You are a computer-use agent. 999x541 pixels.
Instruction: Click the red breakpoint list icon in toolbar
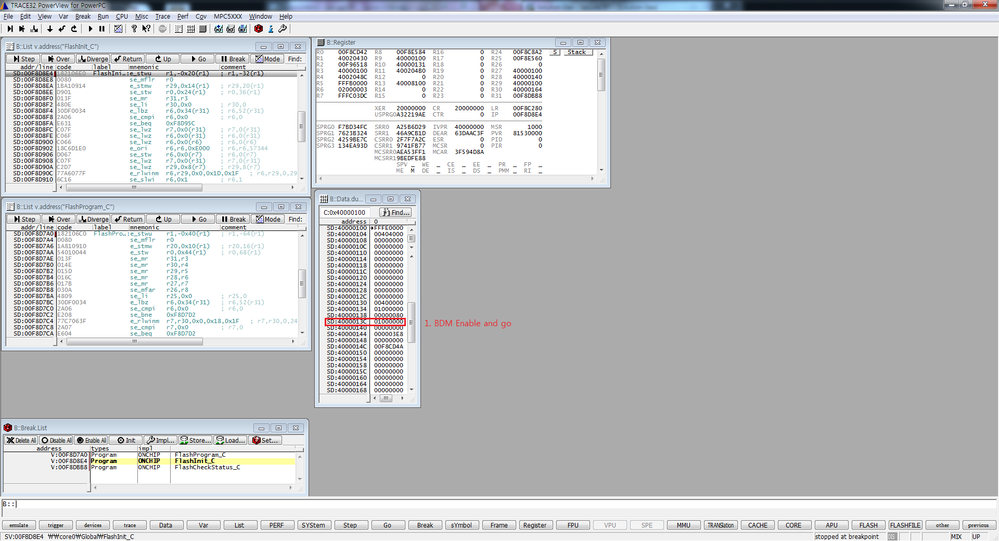click(x=258, y=29)
